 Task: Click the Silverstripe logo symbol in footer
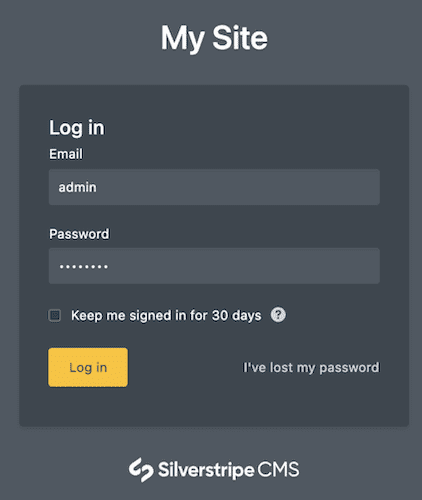pos(141,470)
